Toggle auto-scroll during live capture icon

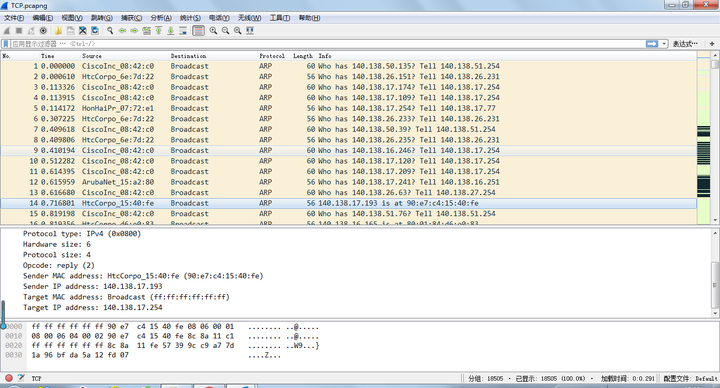point(183,31)
